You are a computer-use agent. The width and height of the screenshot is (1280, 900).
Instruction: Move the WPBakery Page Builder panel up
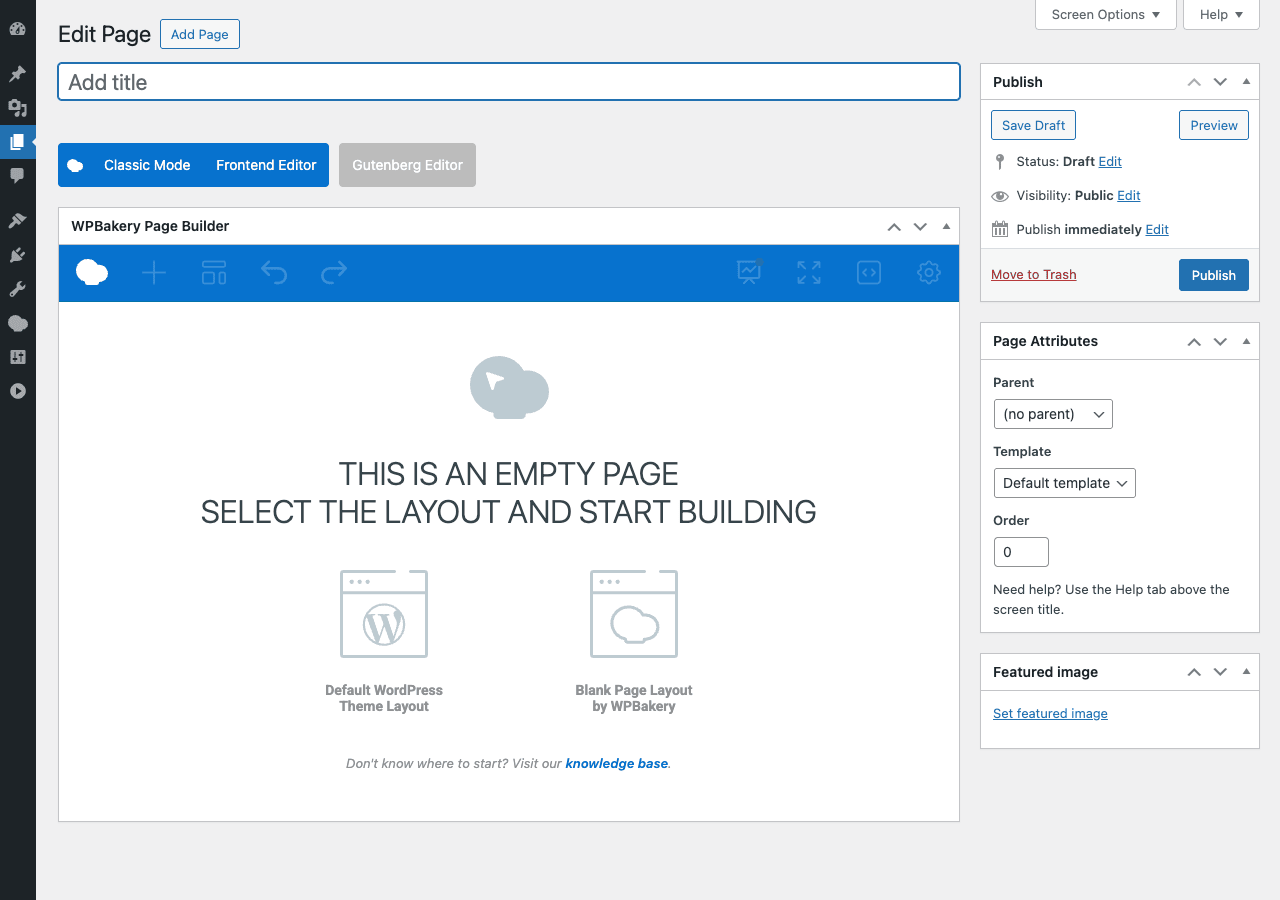coord(894,227)
